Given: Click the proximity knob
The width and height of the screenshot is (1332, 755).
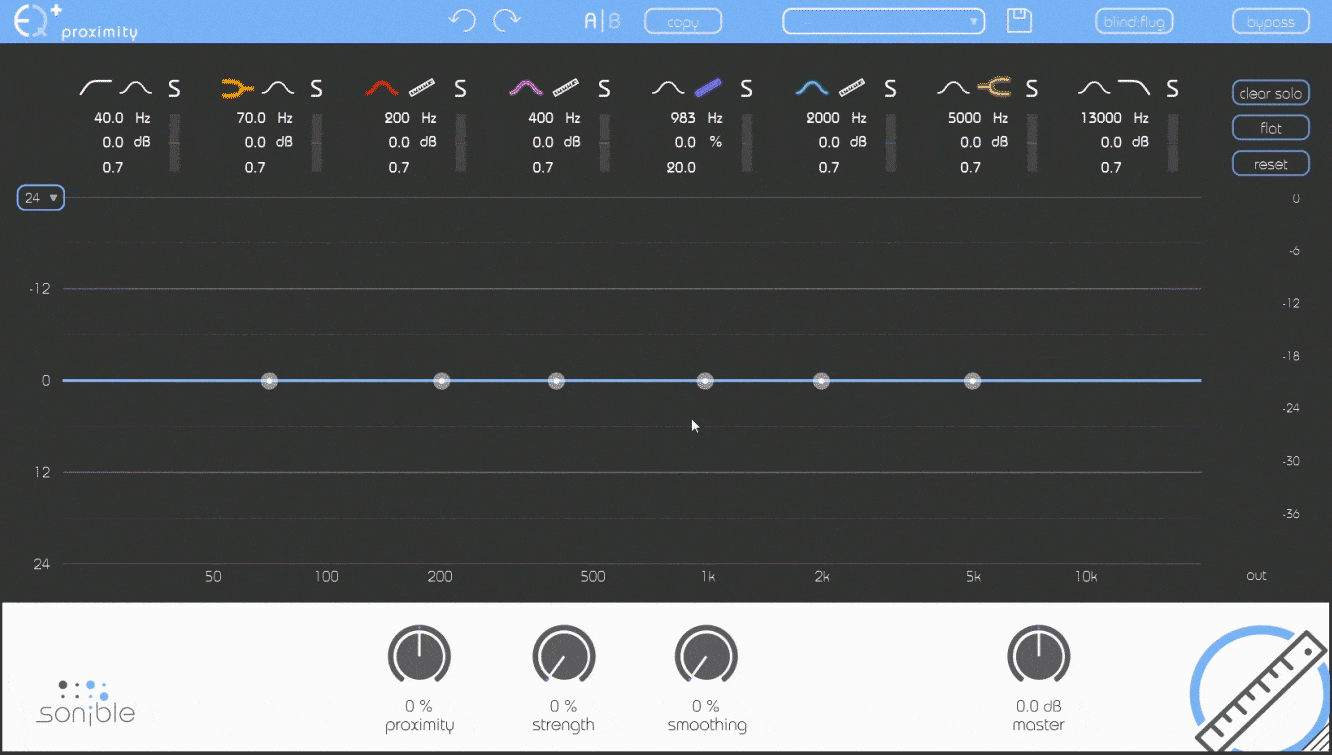Looking at the screenshot, I should (x=419, y=657).
